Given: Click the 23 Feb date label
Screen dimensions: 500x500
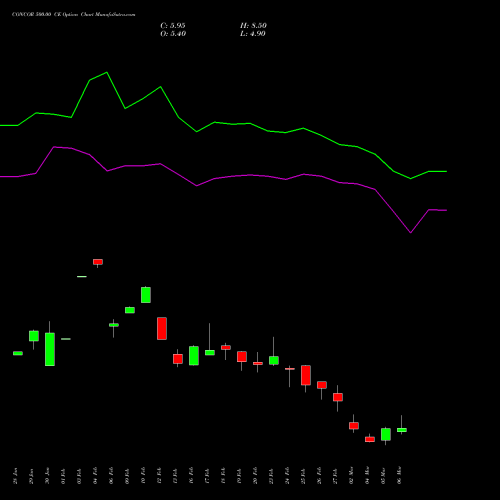Looking at the screenshot, I should click(271, 476).
